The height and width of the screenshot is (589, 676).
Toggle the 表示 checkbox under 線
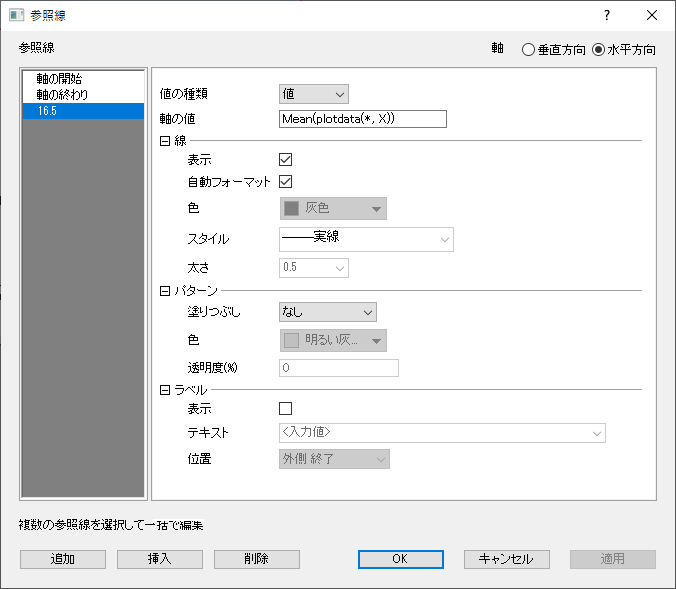point(285,160)
